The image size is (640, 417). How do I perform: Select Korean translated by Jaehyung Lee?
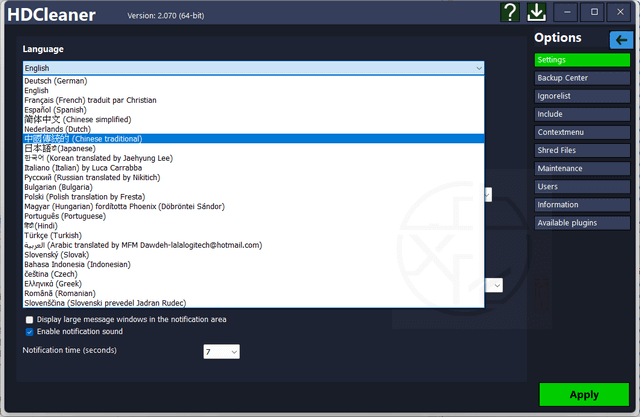pos(253,158)
